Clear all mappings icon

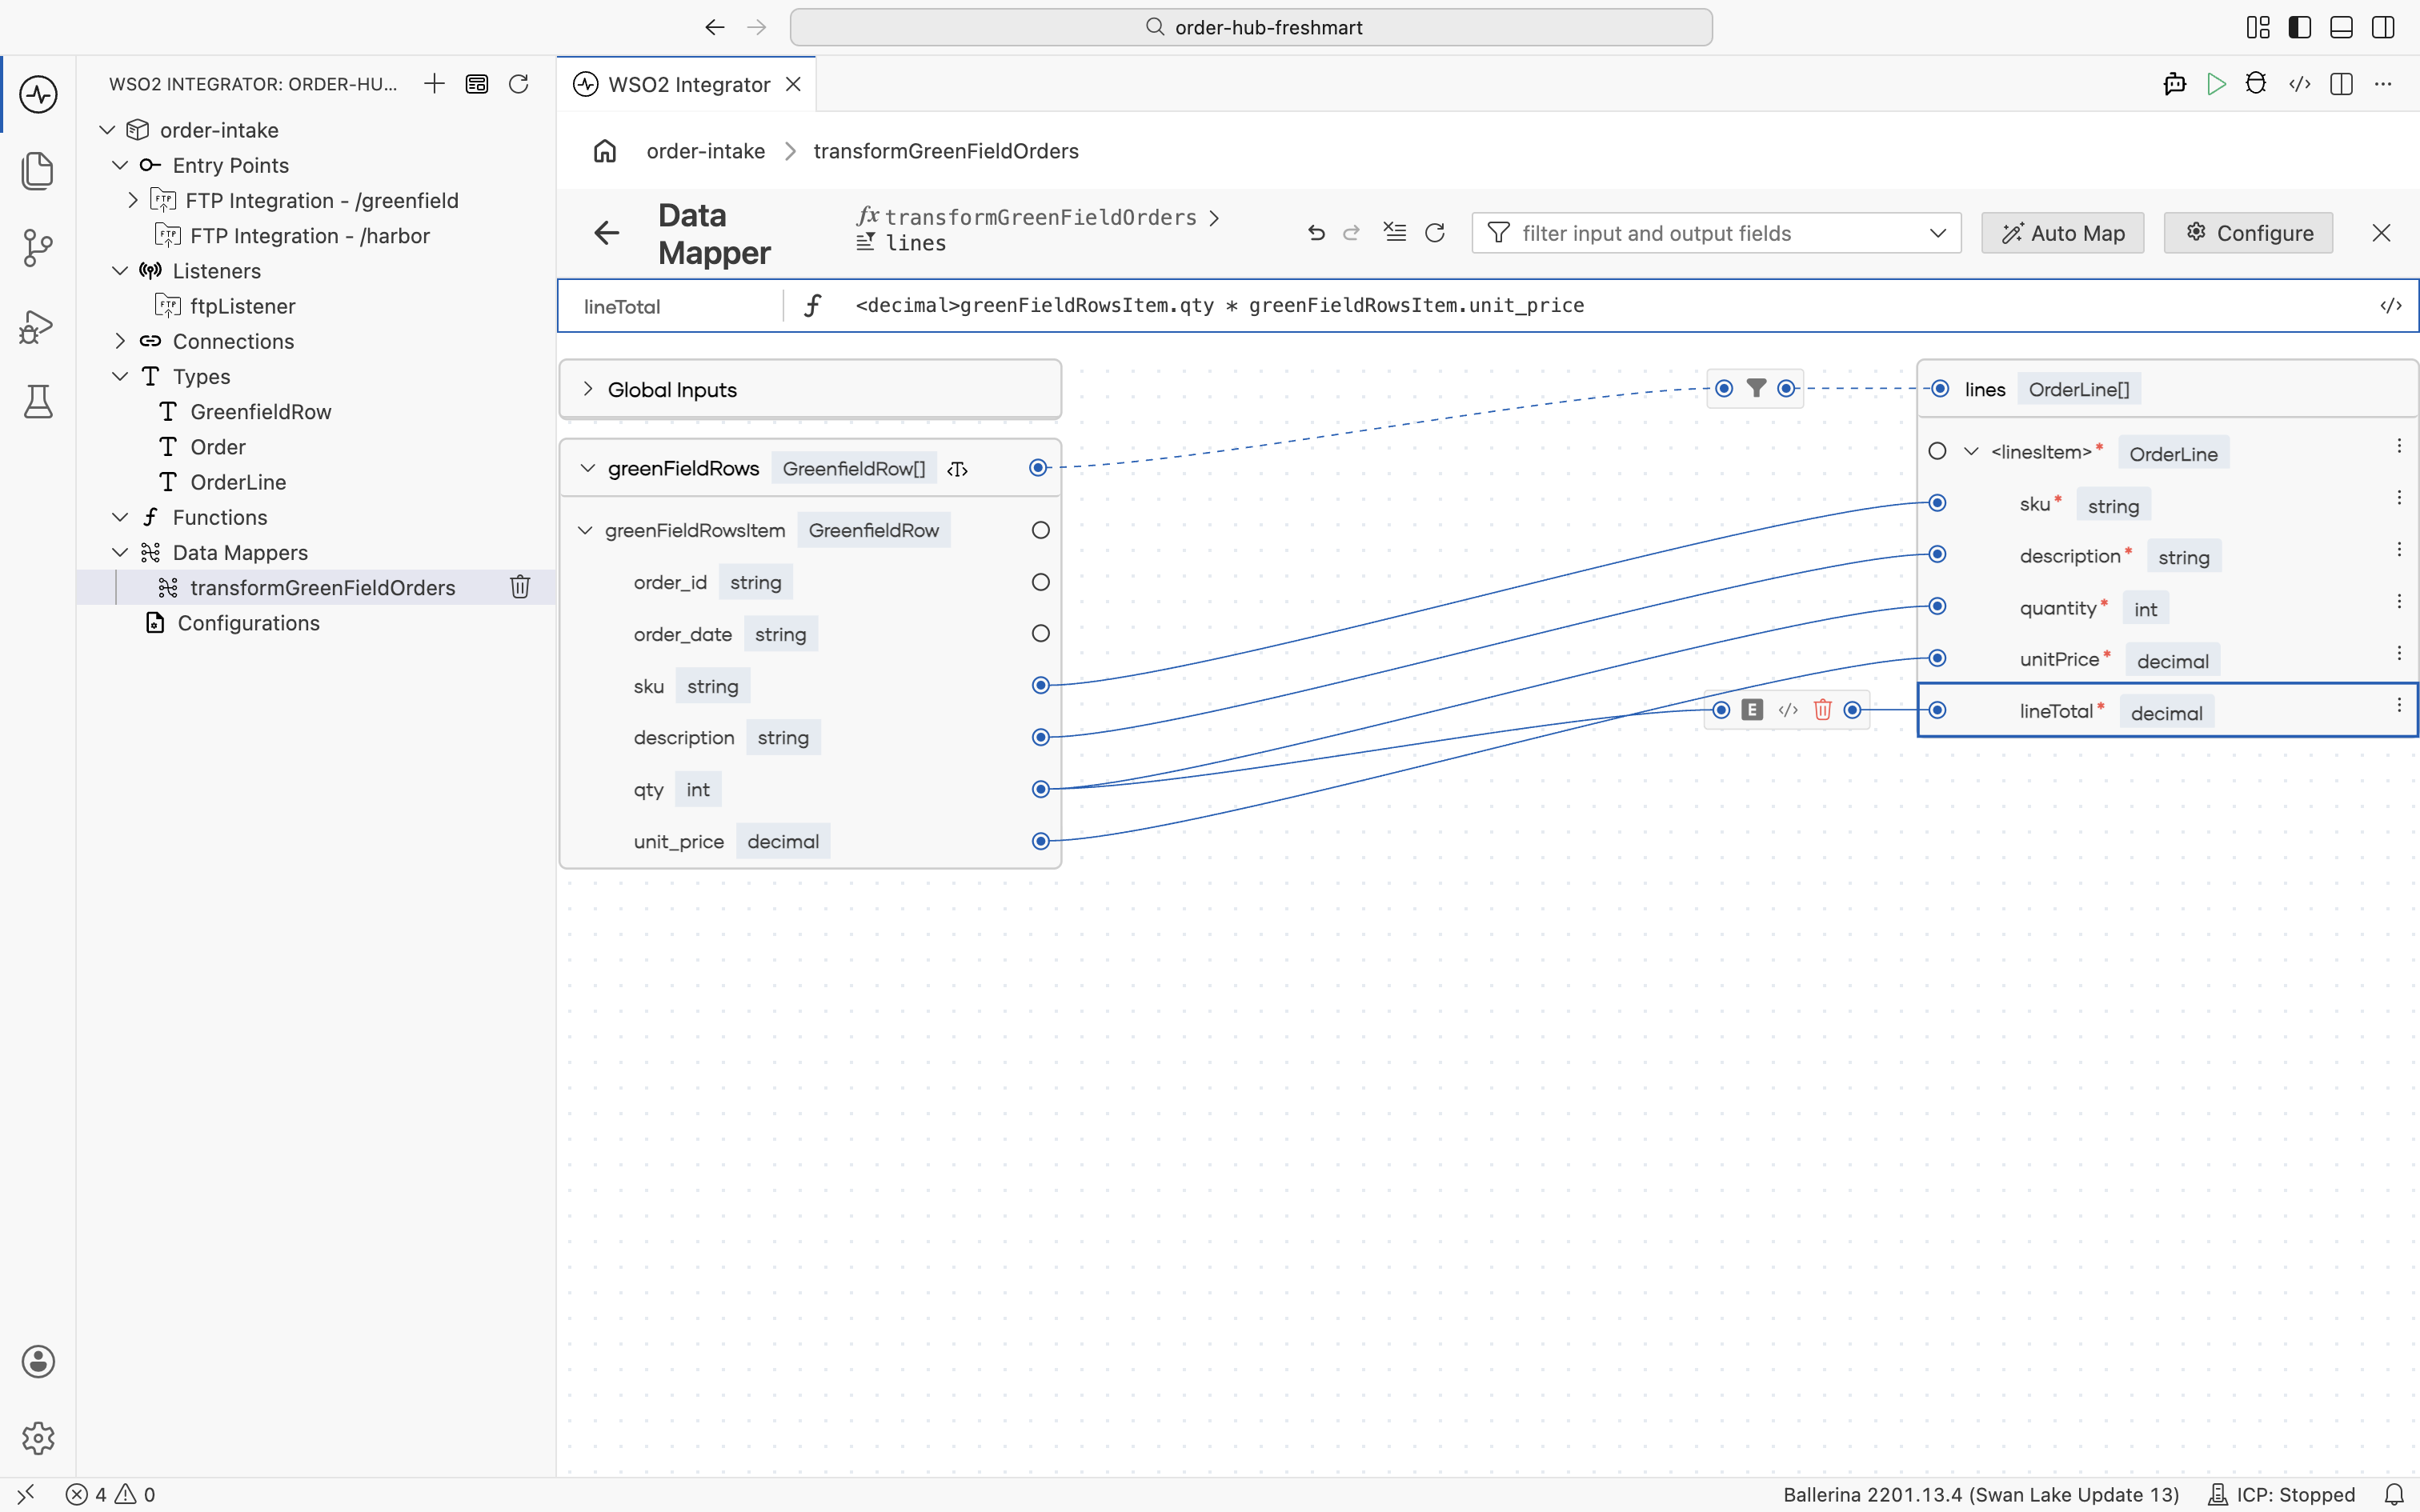pyautogui.click(x=1394, y=233)
